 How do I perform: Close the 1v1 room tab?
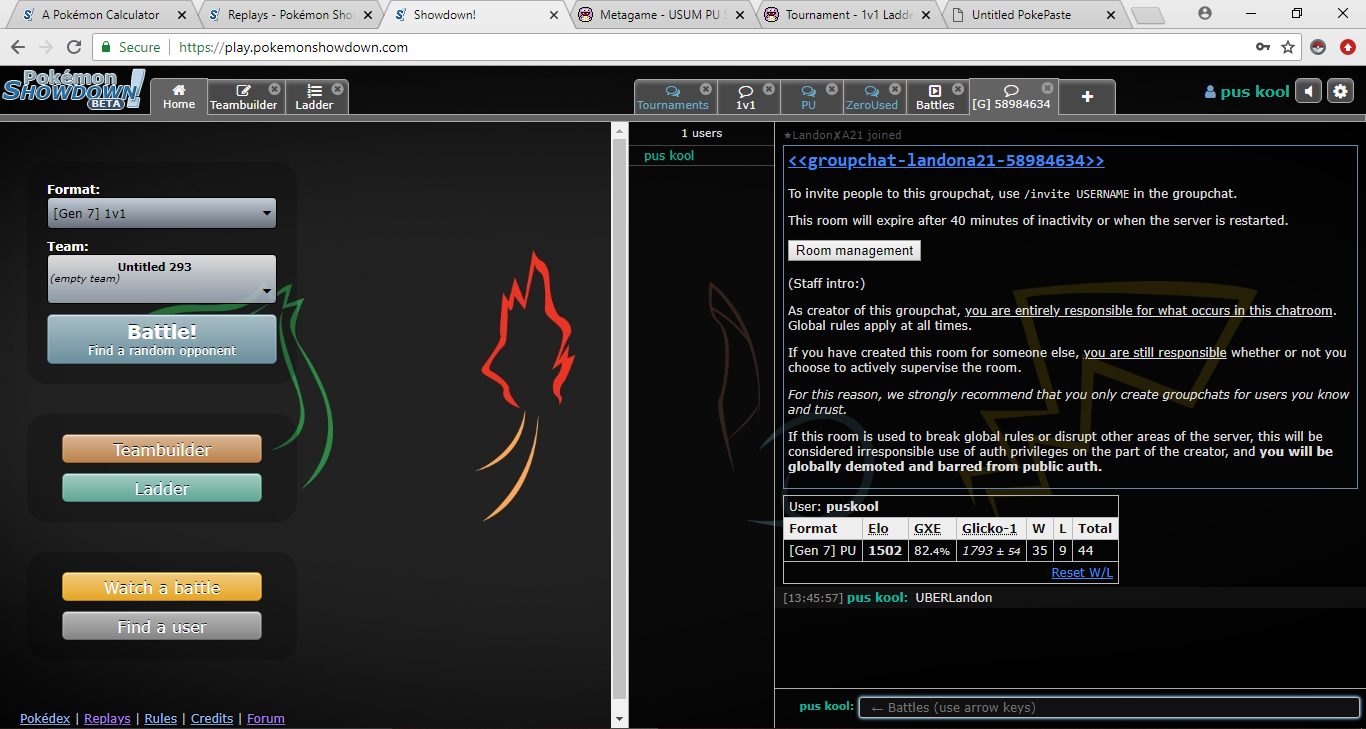(x=769, y=89)
